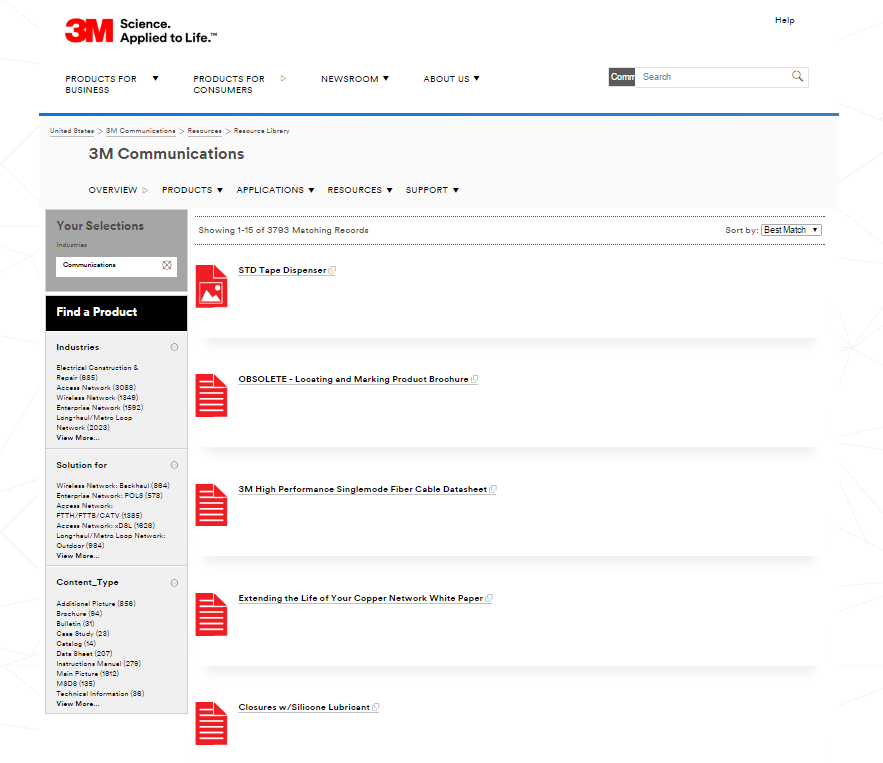Expand the ABOUT US dropdown
This screenshot has width=883, height=763.
point(451,78)
